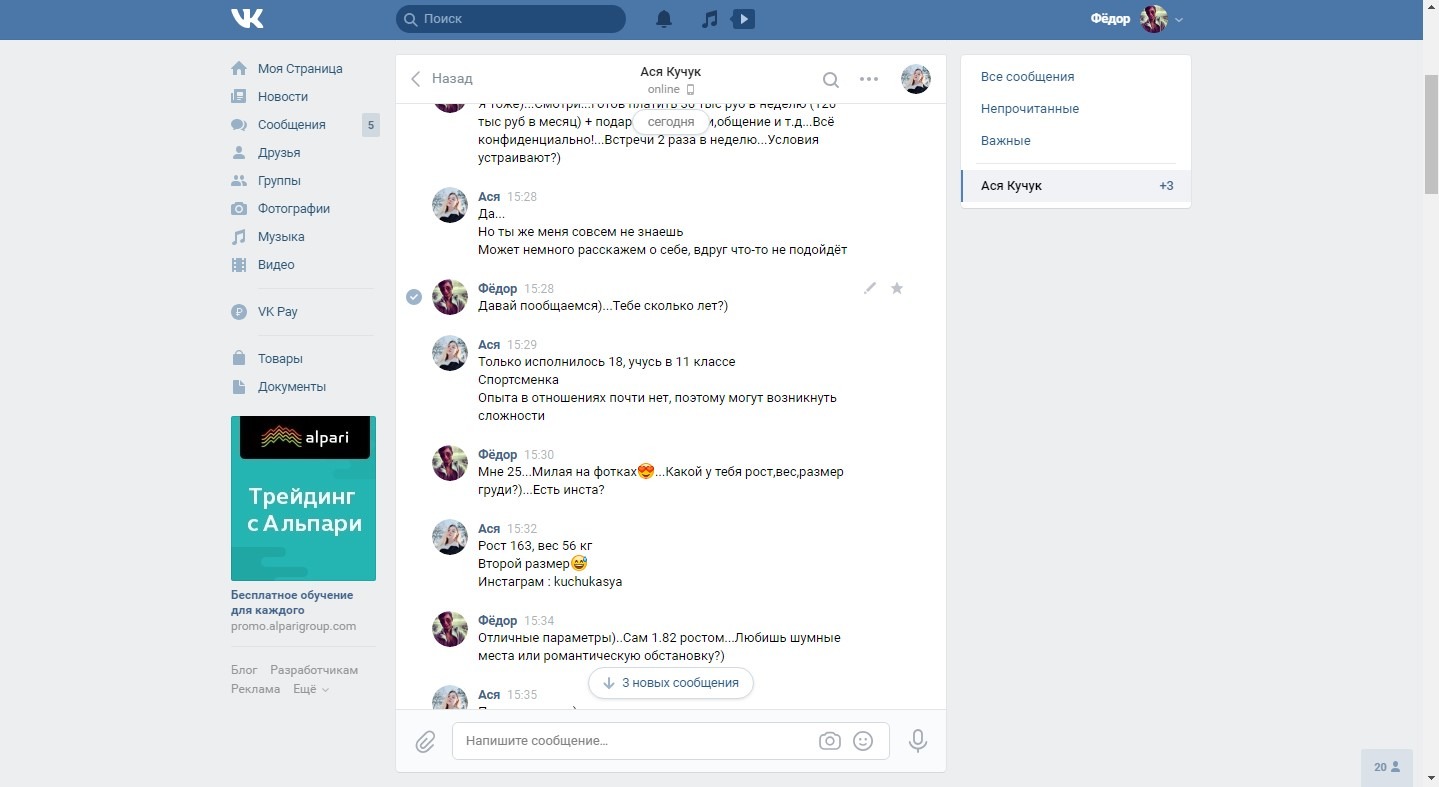This screenshot has height=787, width=1439.
Task: Click the page vertical scrollbar
Action: pyautogui.click(x=1431, y=133)
